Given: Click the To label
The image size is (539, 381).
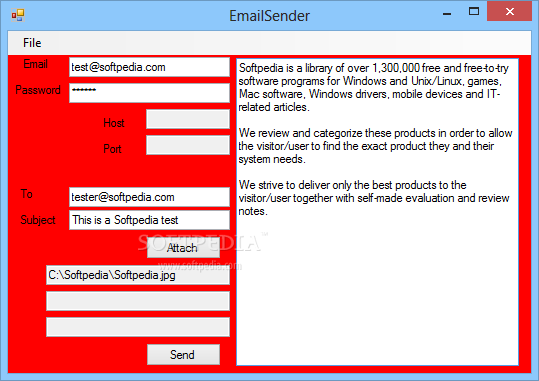Looking at the screenshot, I should (x=26, y=194).
